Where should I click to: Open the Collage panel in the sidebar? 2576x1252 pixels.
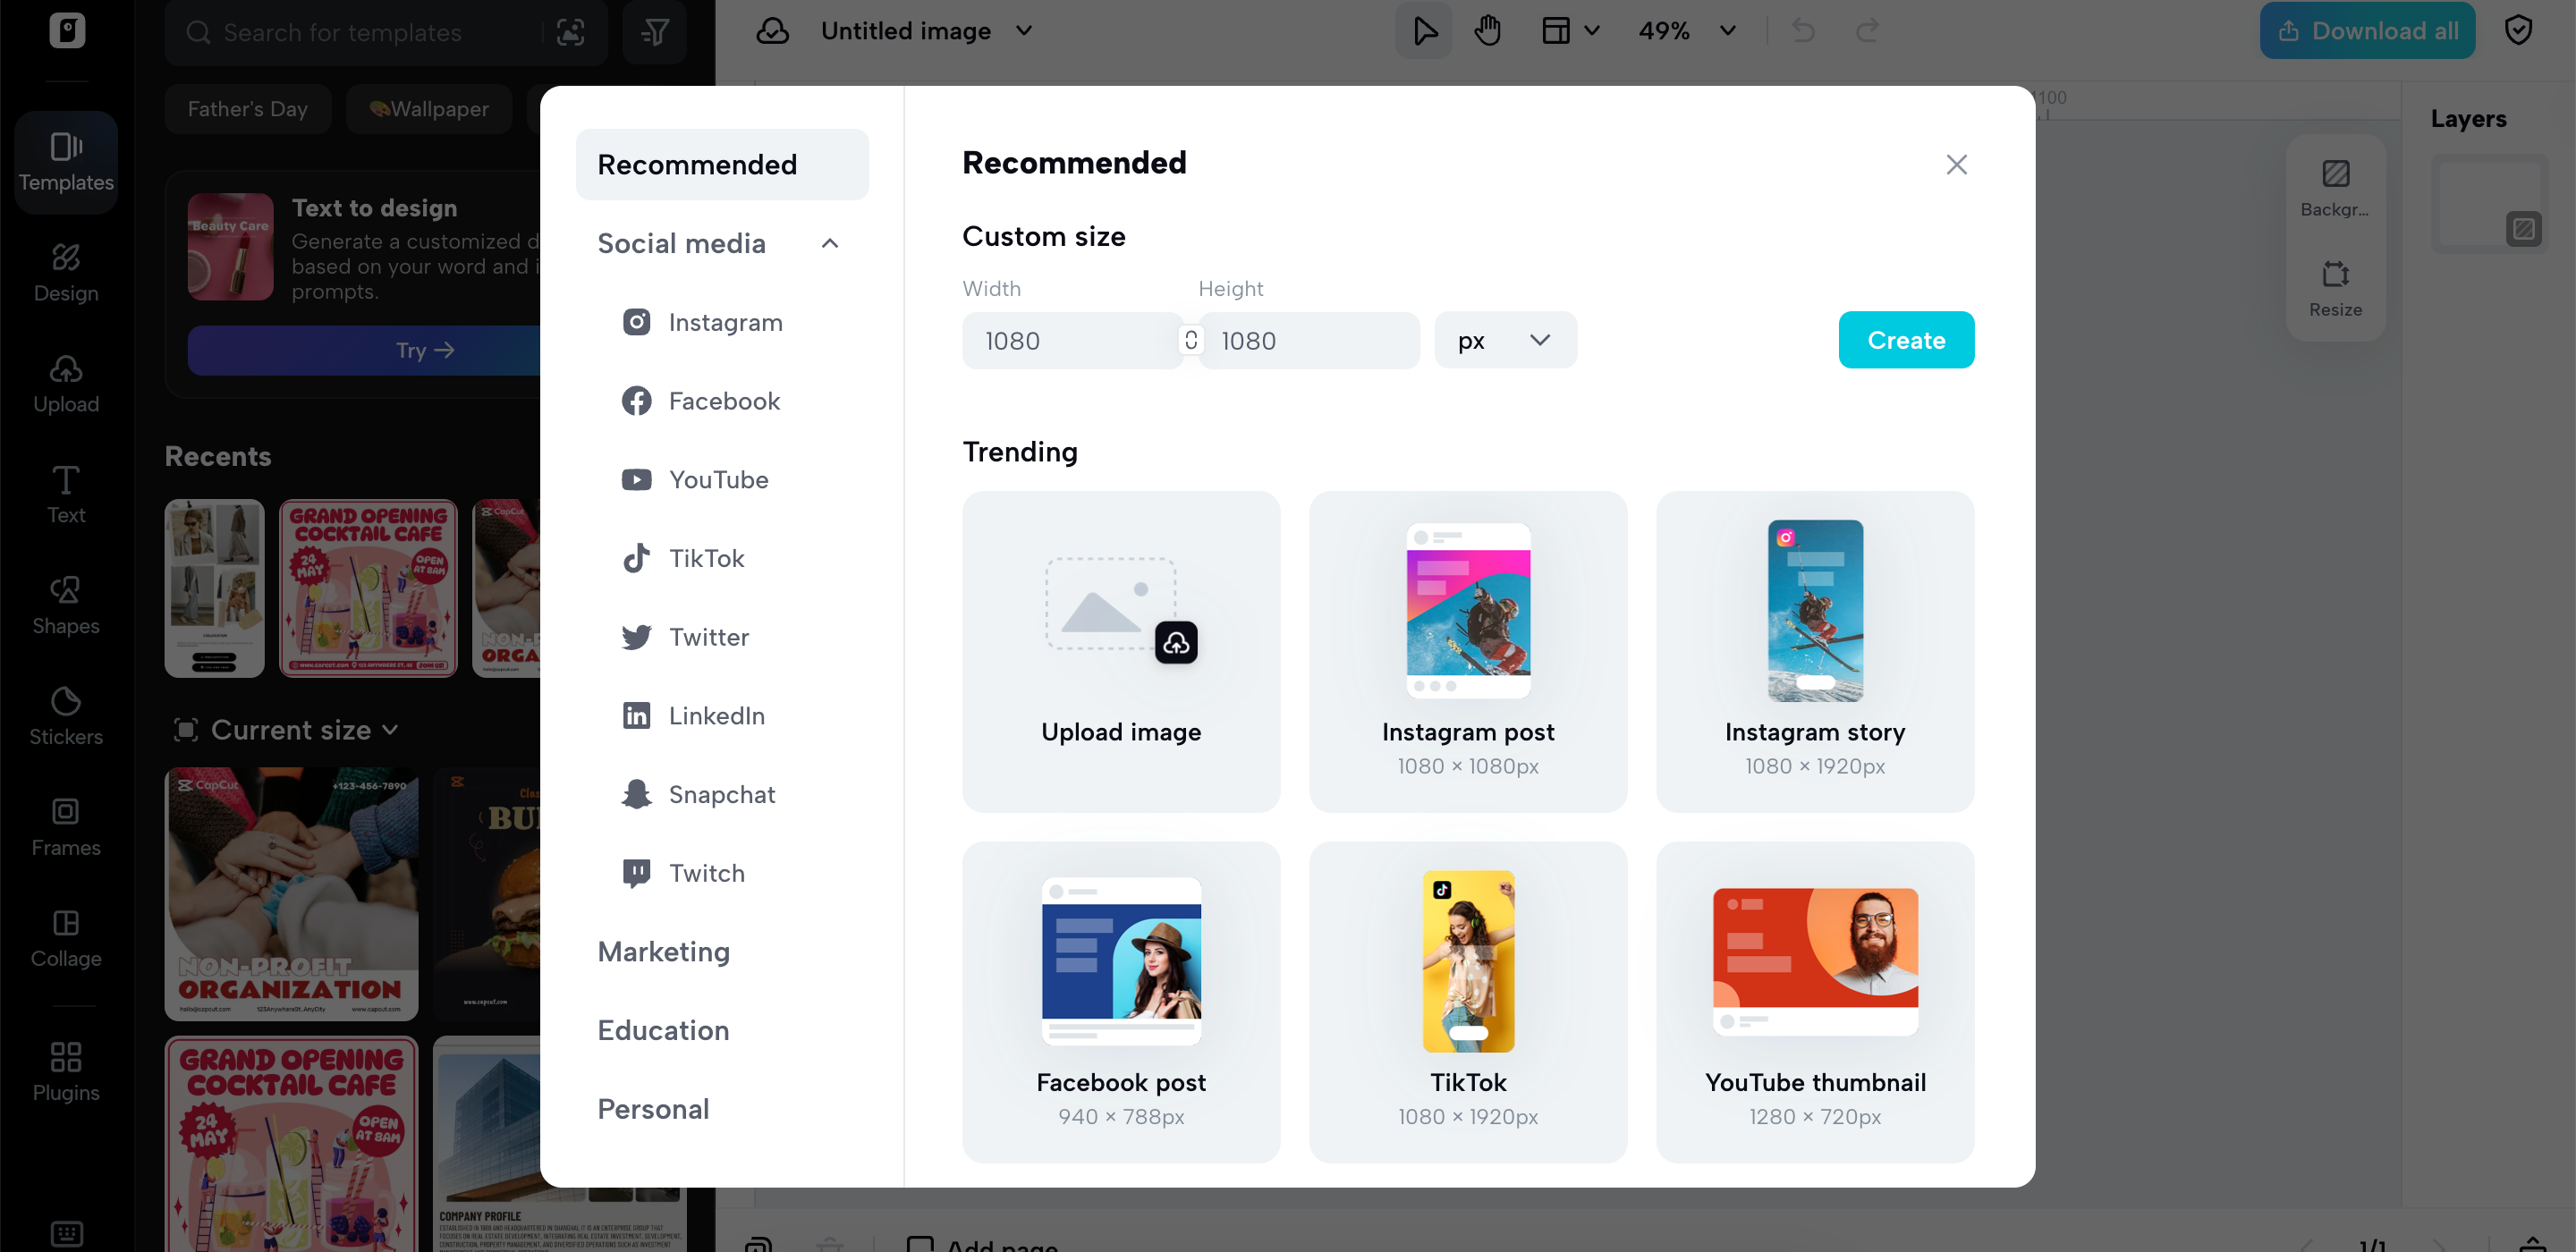click(66, 937)
